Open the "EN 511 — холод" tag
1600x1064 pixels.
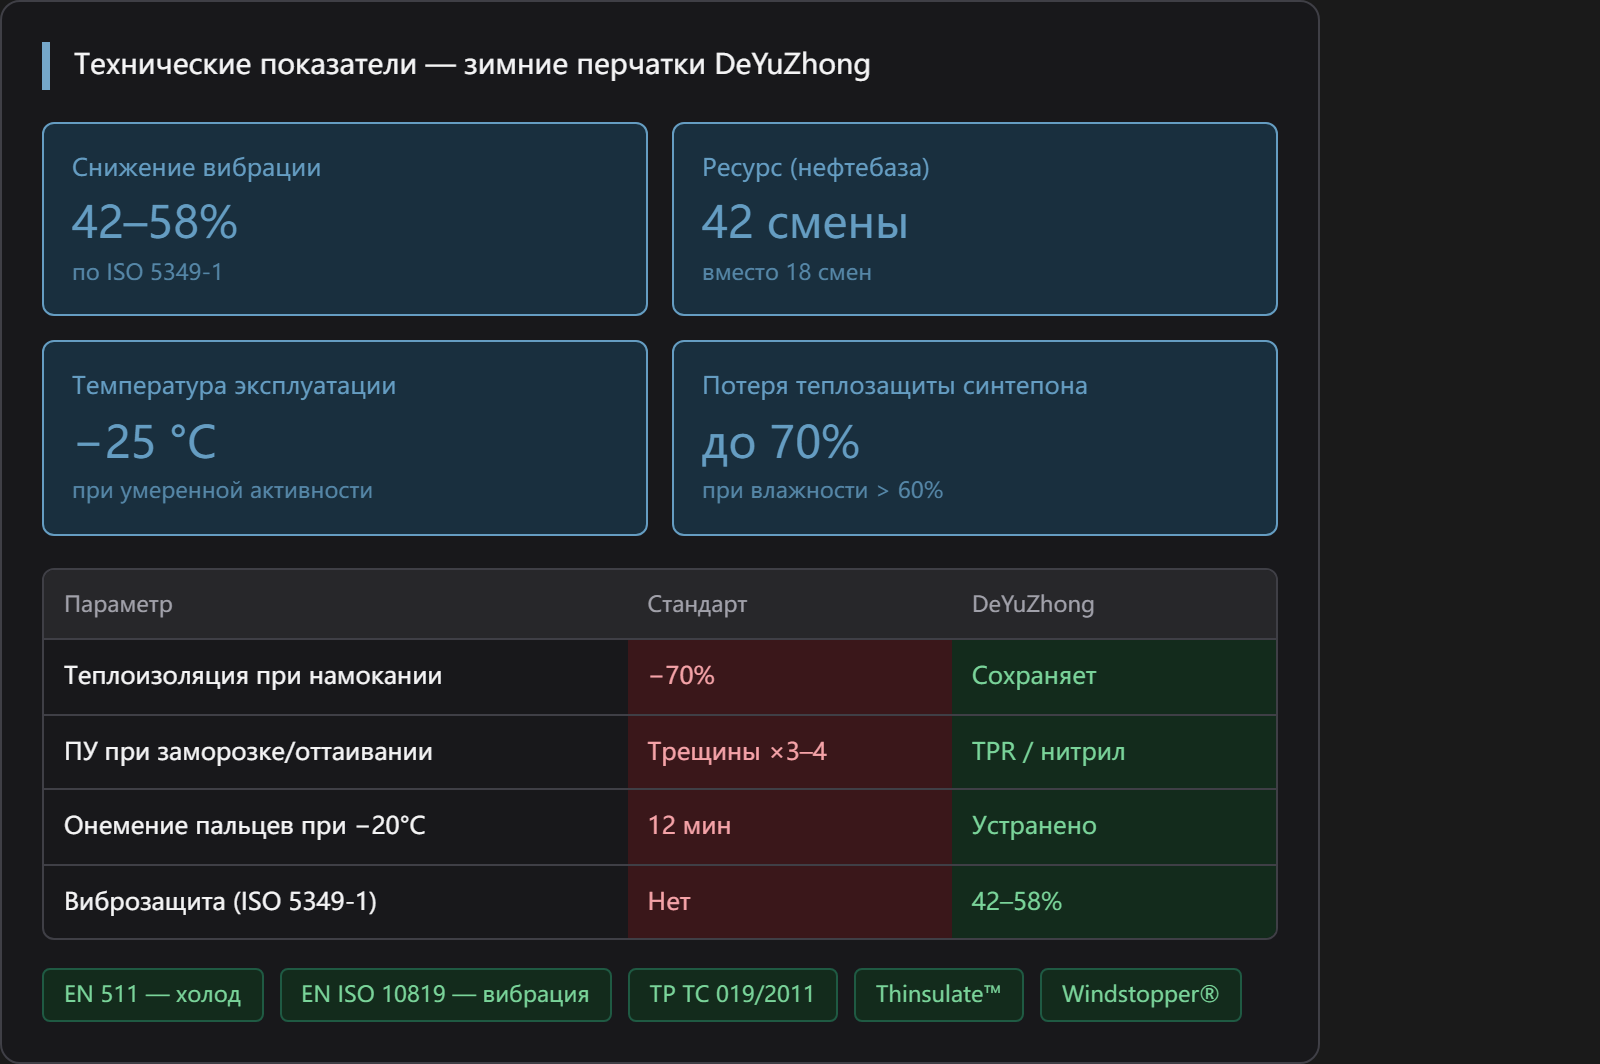point(153,995)
